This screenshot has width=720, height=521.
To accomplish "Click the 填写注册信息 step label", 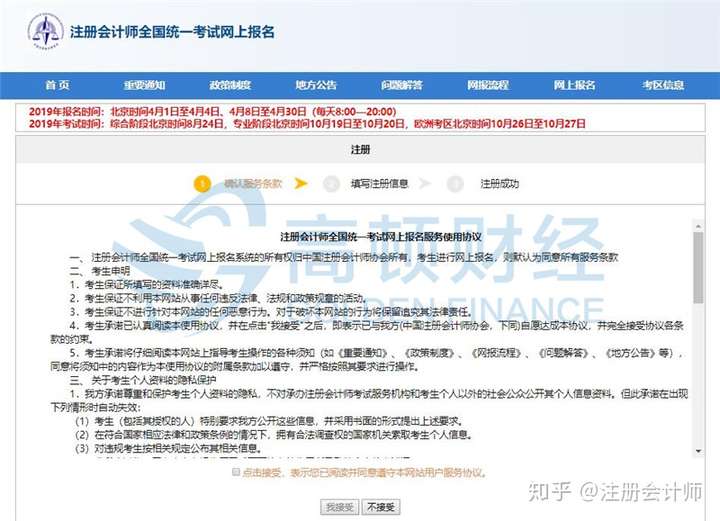I will [x=379, y=184].
